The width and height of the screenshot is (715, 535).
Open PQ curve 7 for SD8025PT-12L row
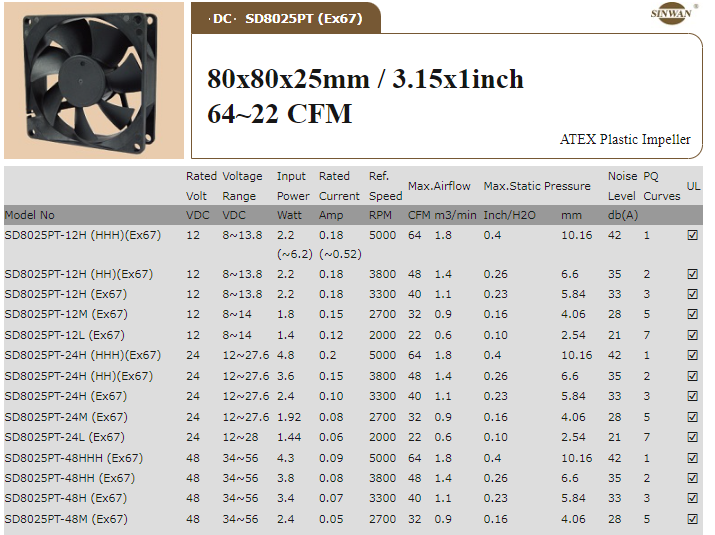[x=647, y=335]
